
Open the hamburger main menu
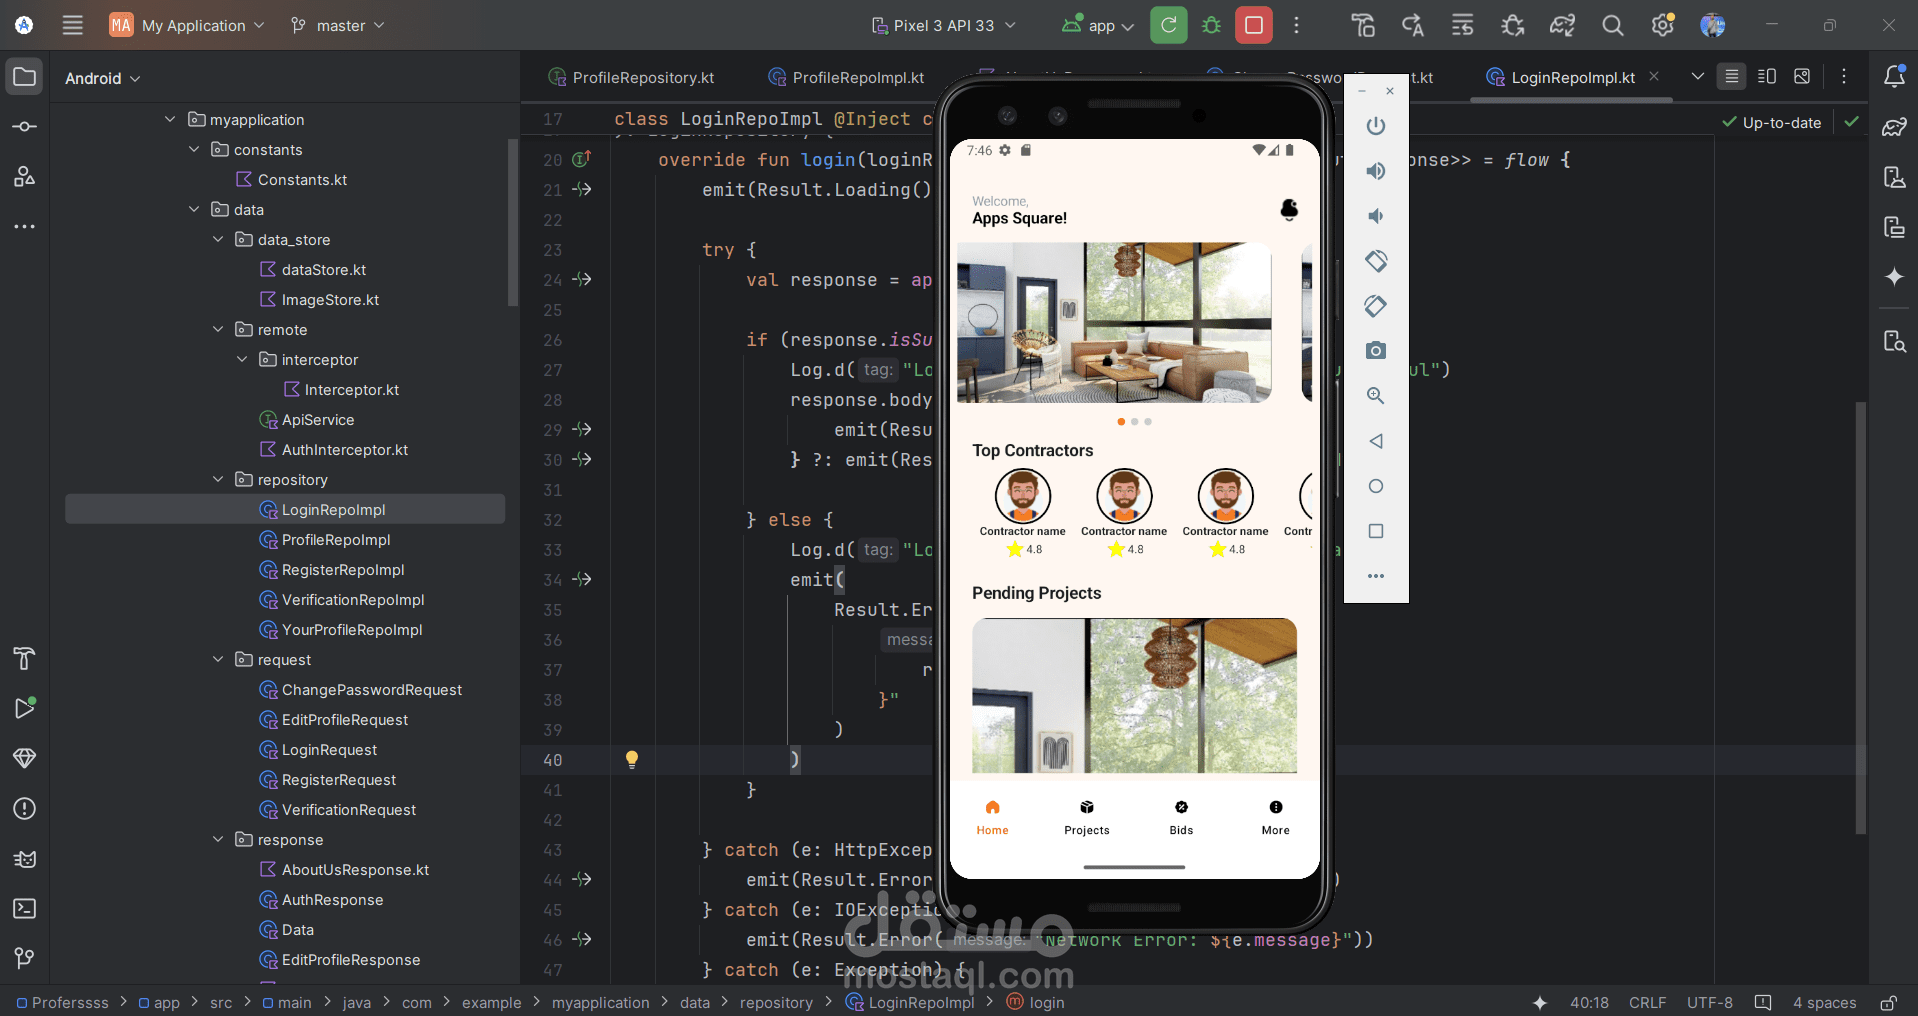coord(71,25)
